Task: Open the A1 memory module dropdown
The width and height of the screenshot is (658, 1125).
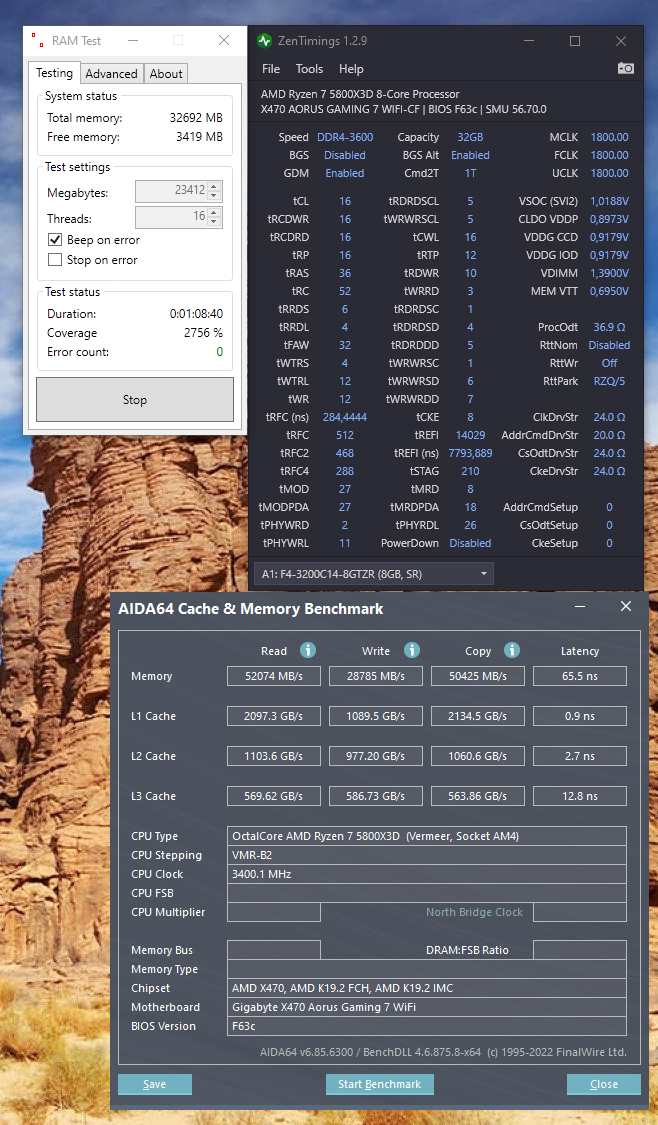Action: tap(374, 574)
